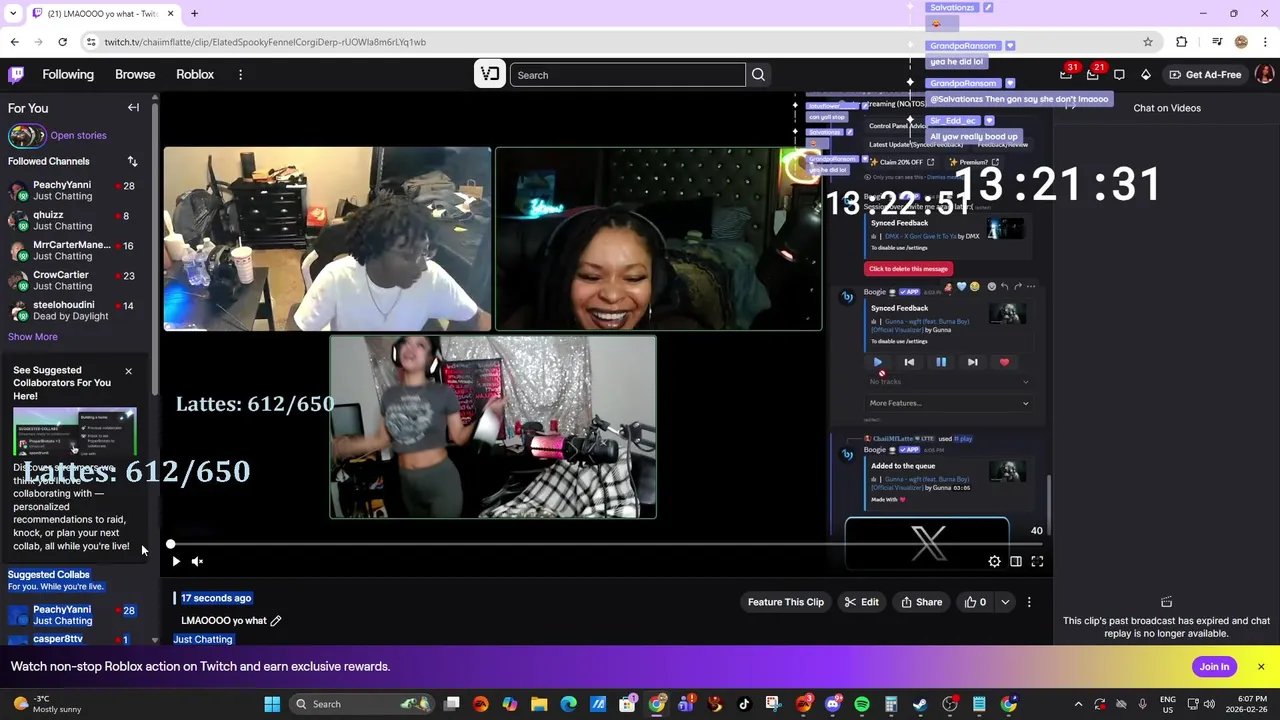Open Steam from the taskbar

point(920,704)
